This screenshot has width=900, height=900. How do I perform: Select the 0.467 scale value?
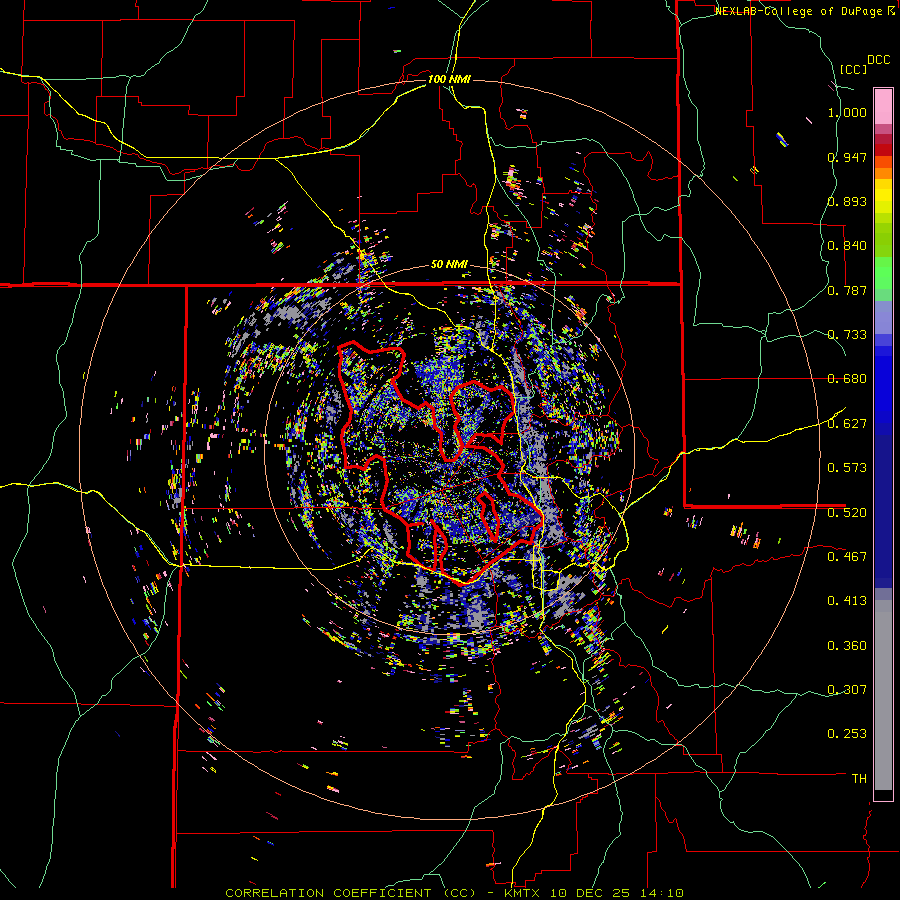click(847, 556)
